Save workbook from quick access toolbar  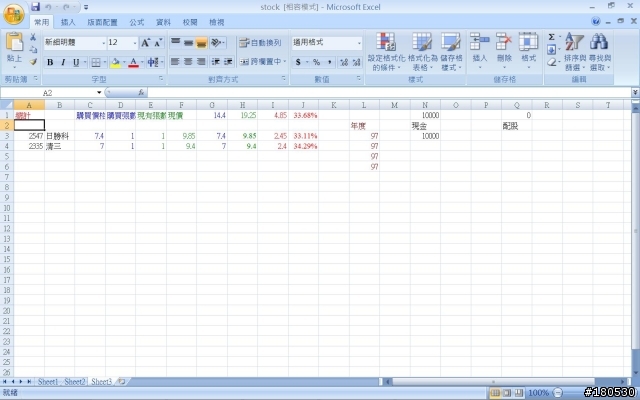coord(36,7)
